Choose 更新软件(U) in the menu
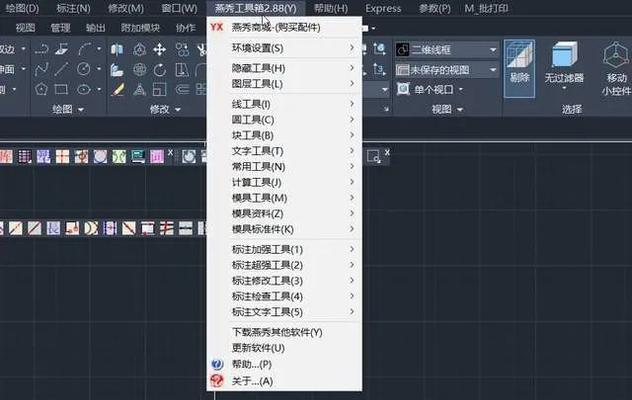This screenshot has width=632, height=400. pyautogui.click(x=284, y=348)
